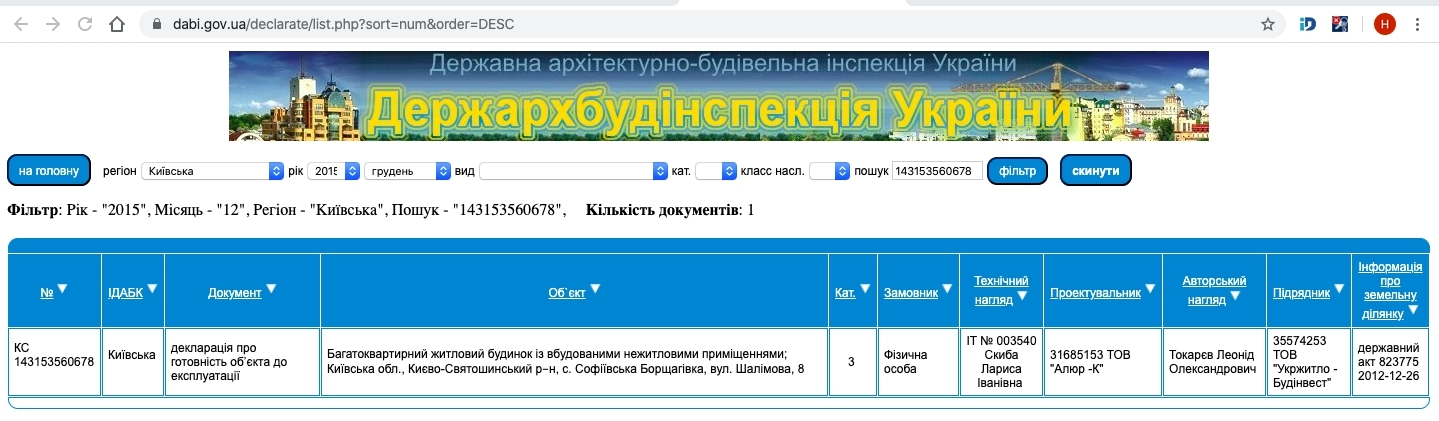Viewport: 1439px width, 421px height.
Task: Select the category cell with value 3
Action: pyautogui.click(x=852, y=362)
